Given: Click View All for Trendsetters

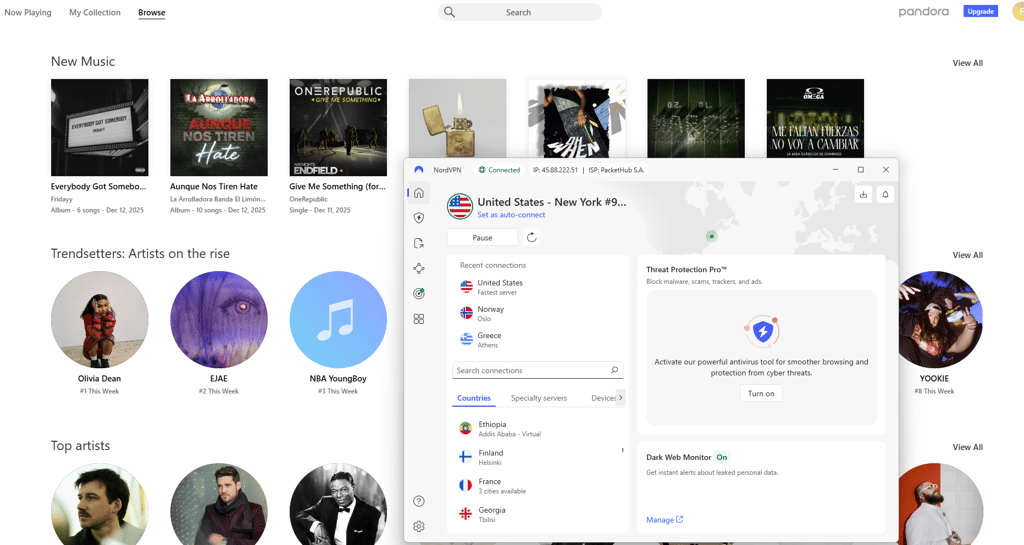Looking at the screenshot, I should coord(967,255).
